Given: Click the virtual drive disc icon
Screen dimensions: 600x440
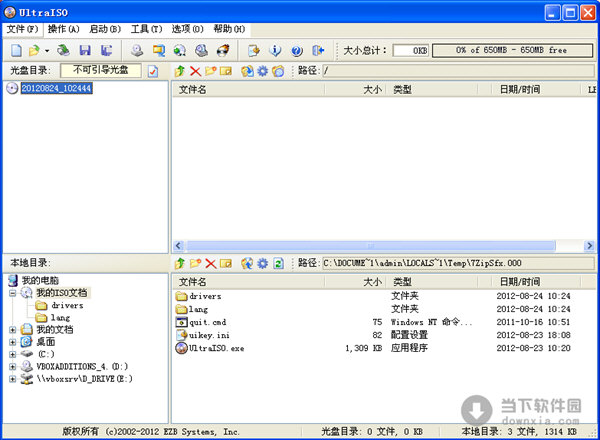Looking at the screenshot, I should (x=201, y=50).
